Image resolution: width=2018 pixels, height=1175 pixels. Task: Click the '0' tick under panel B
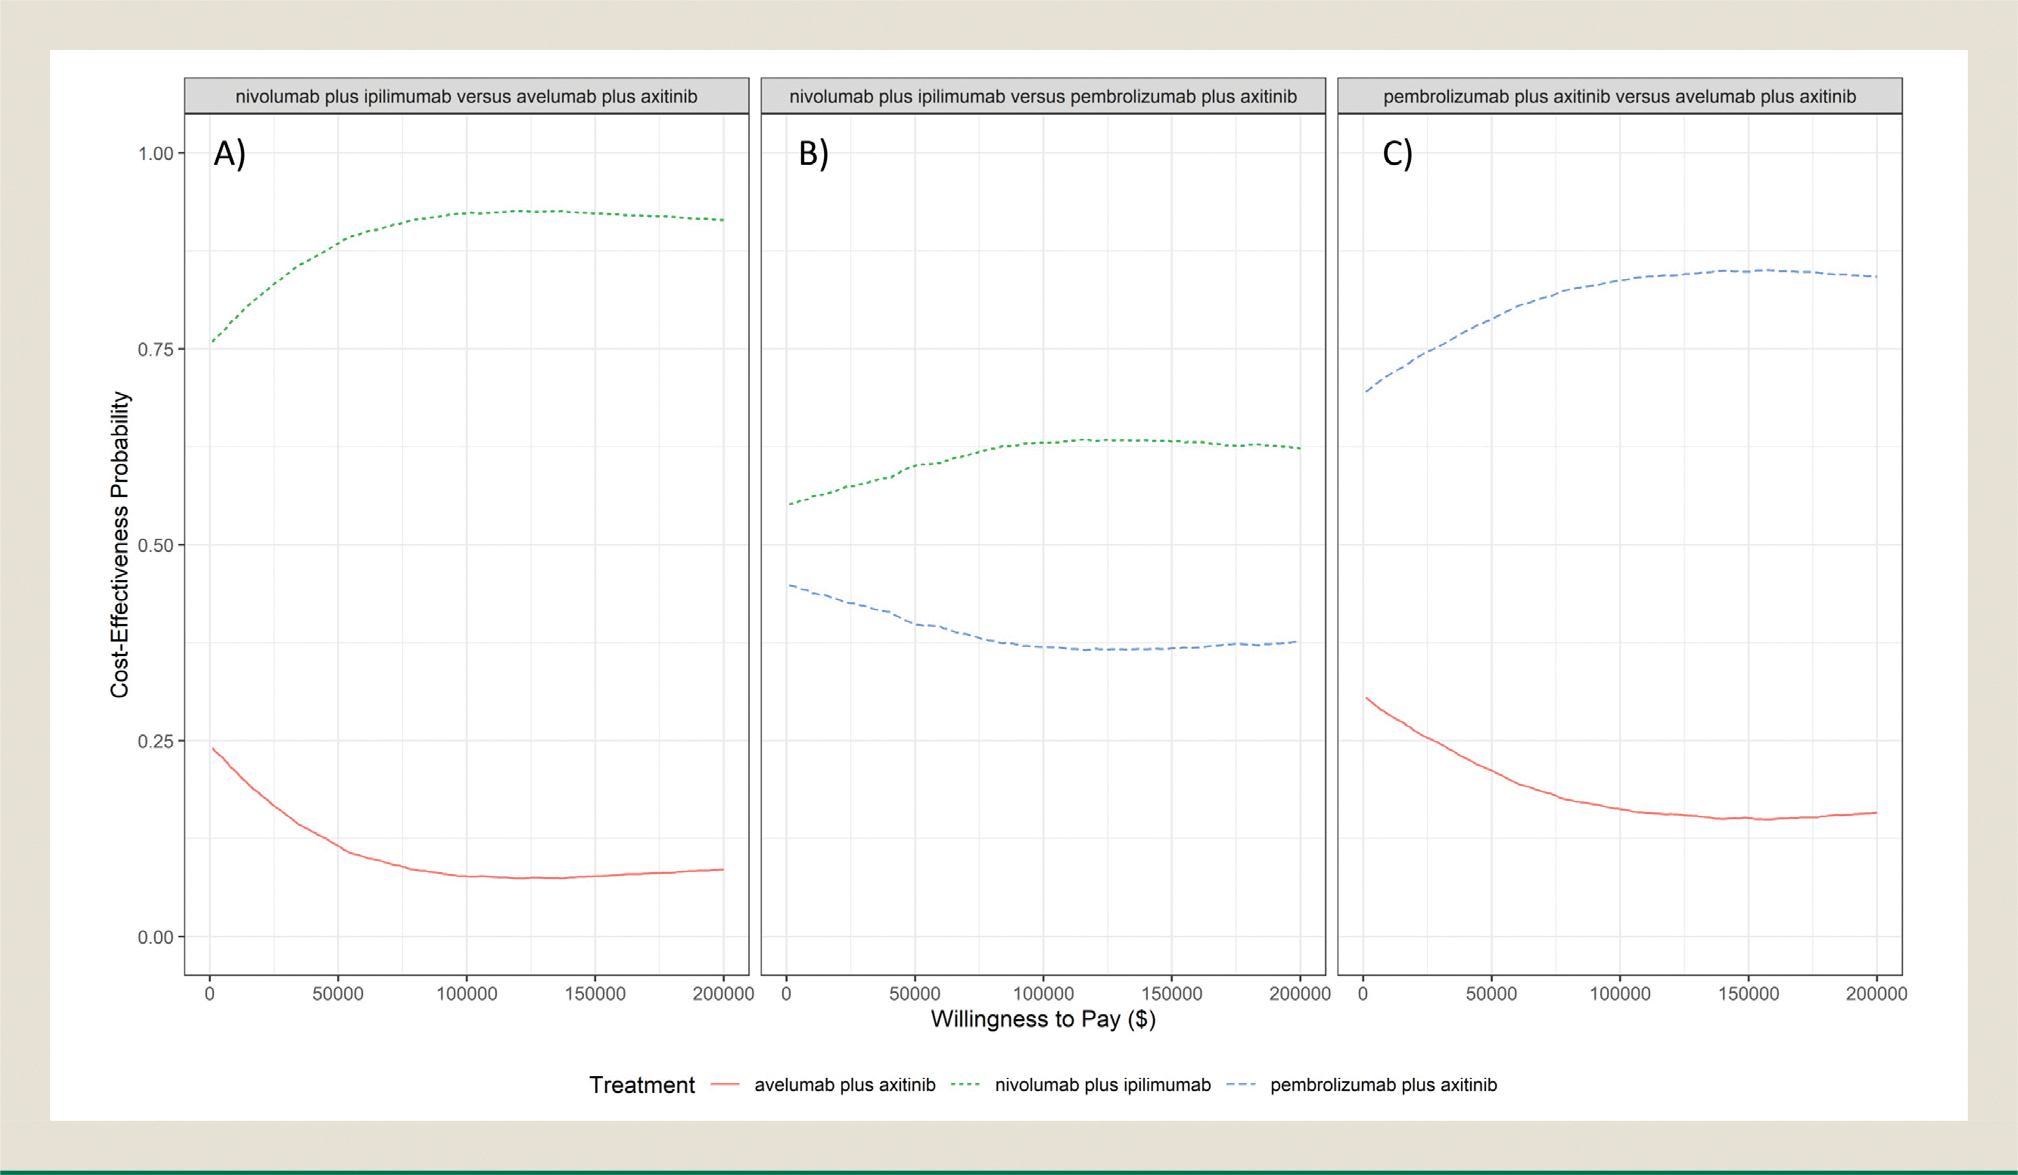[x=787, y=994]
